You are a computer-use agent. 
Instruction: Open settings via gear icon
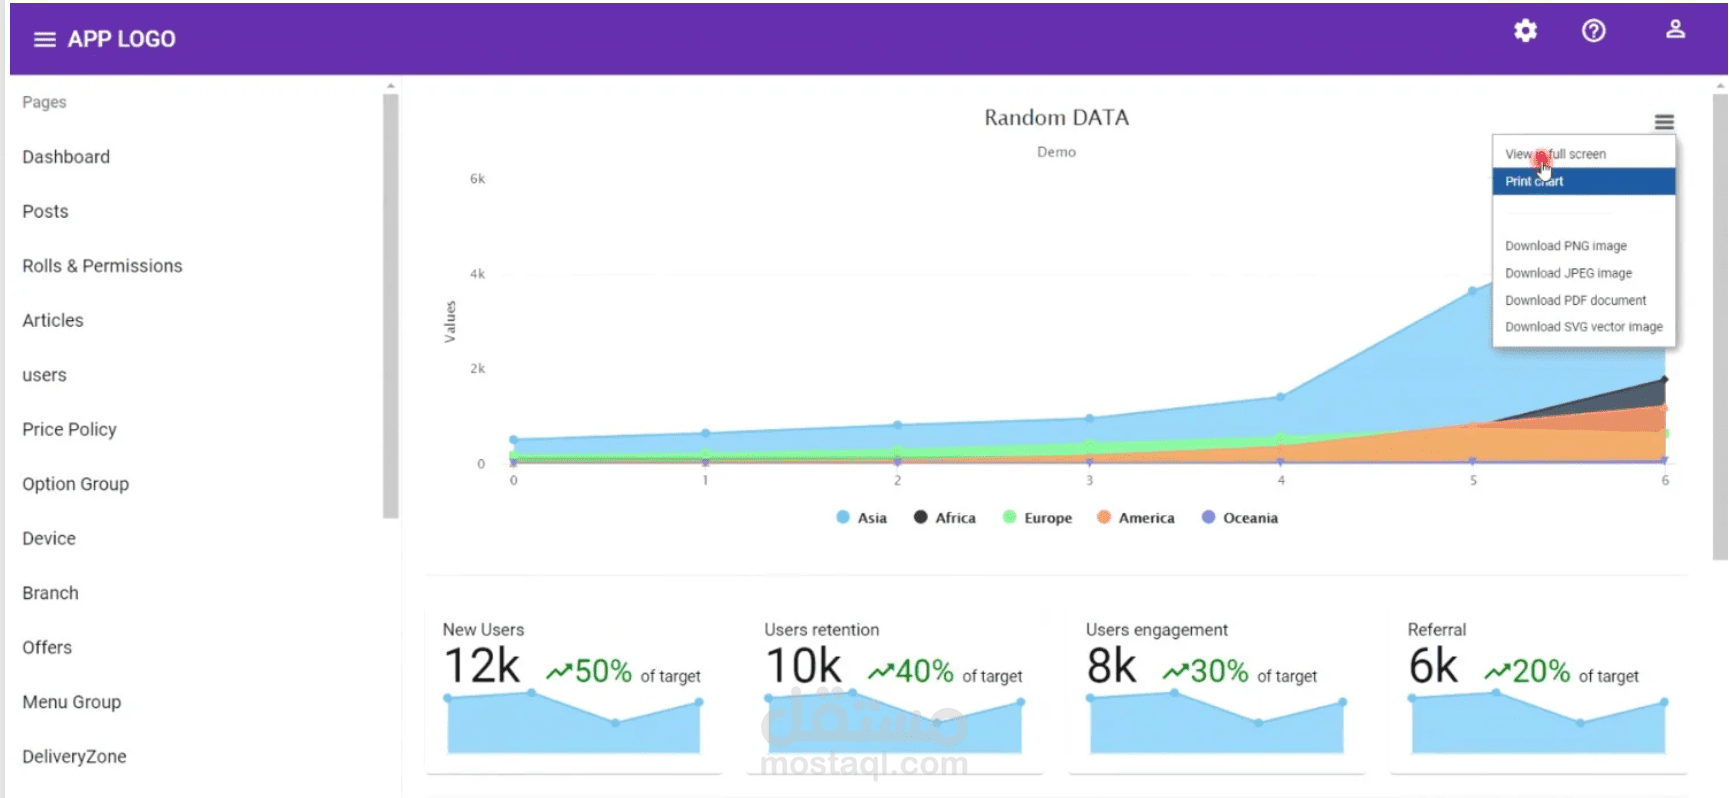click(1525, 31)
